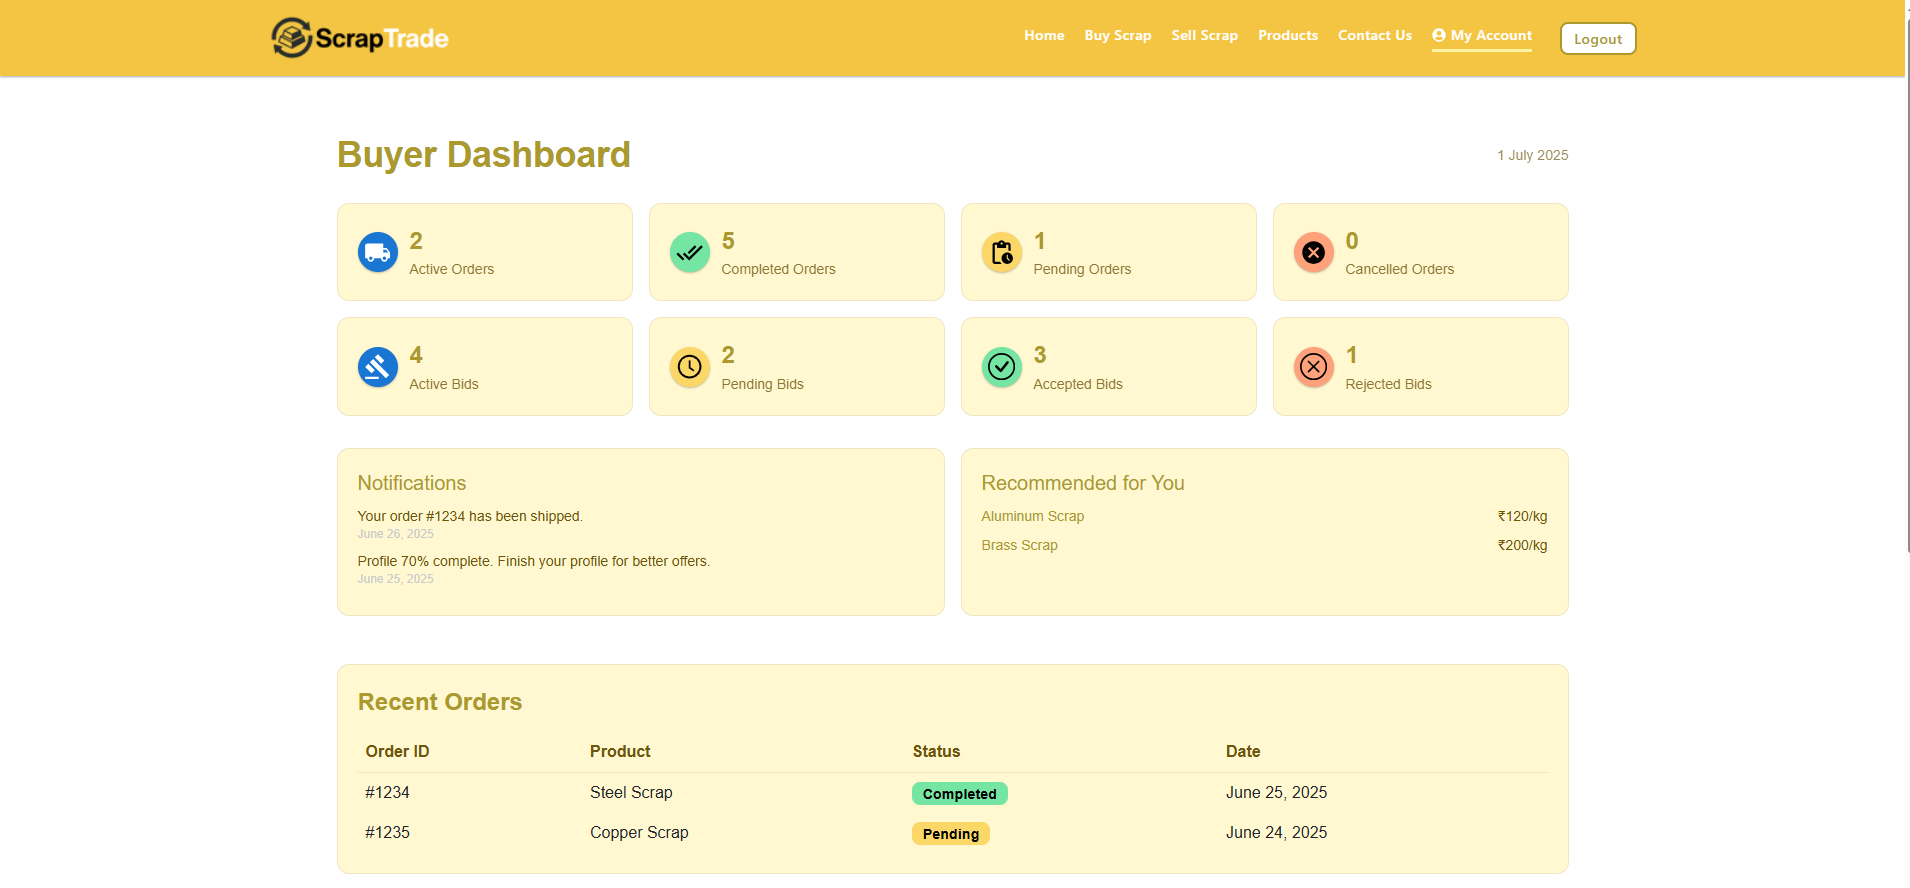Navigate to Sell Scrap

(1204, 36)
